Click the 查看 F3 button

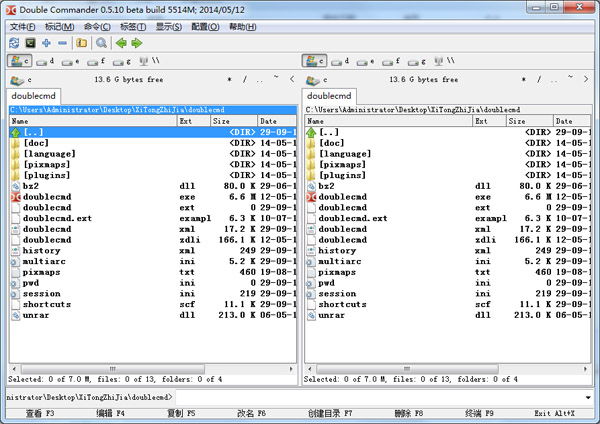40,413
